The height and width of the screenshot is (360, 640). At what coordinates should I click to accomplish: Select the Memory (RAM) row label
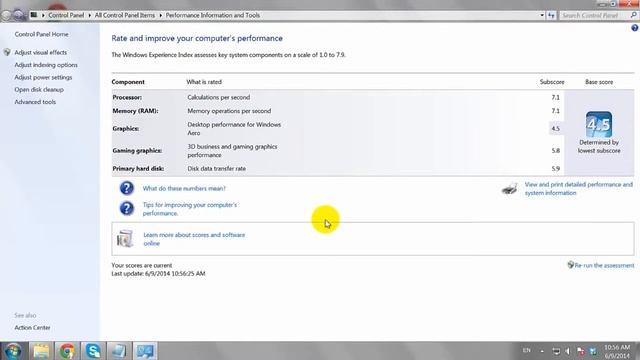[x=136, y=111]
